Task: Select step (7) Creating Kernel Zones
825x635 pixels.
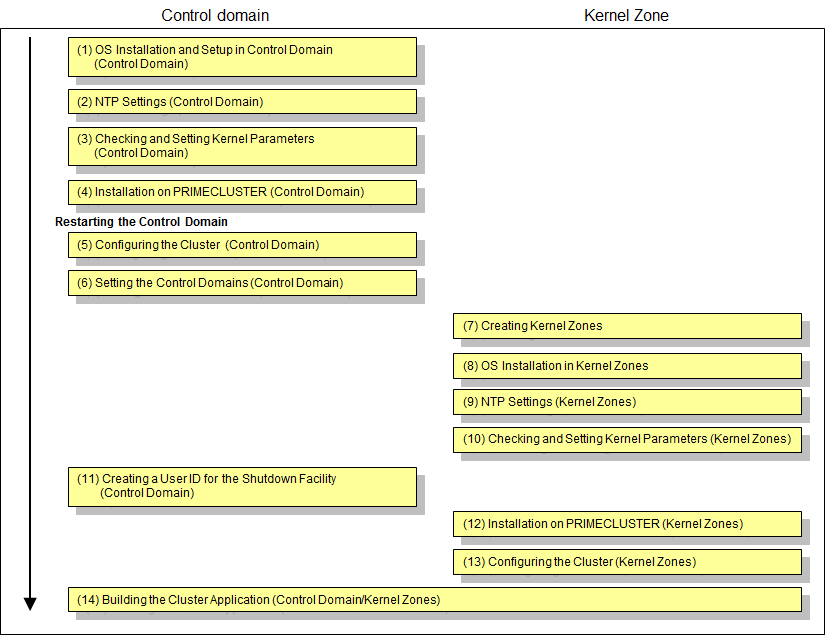Action: (627, 326)
